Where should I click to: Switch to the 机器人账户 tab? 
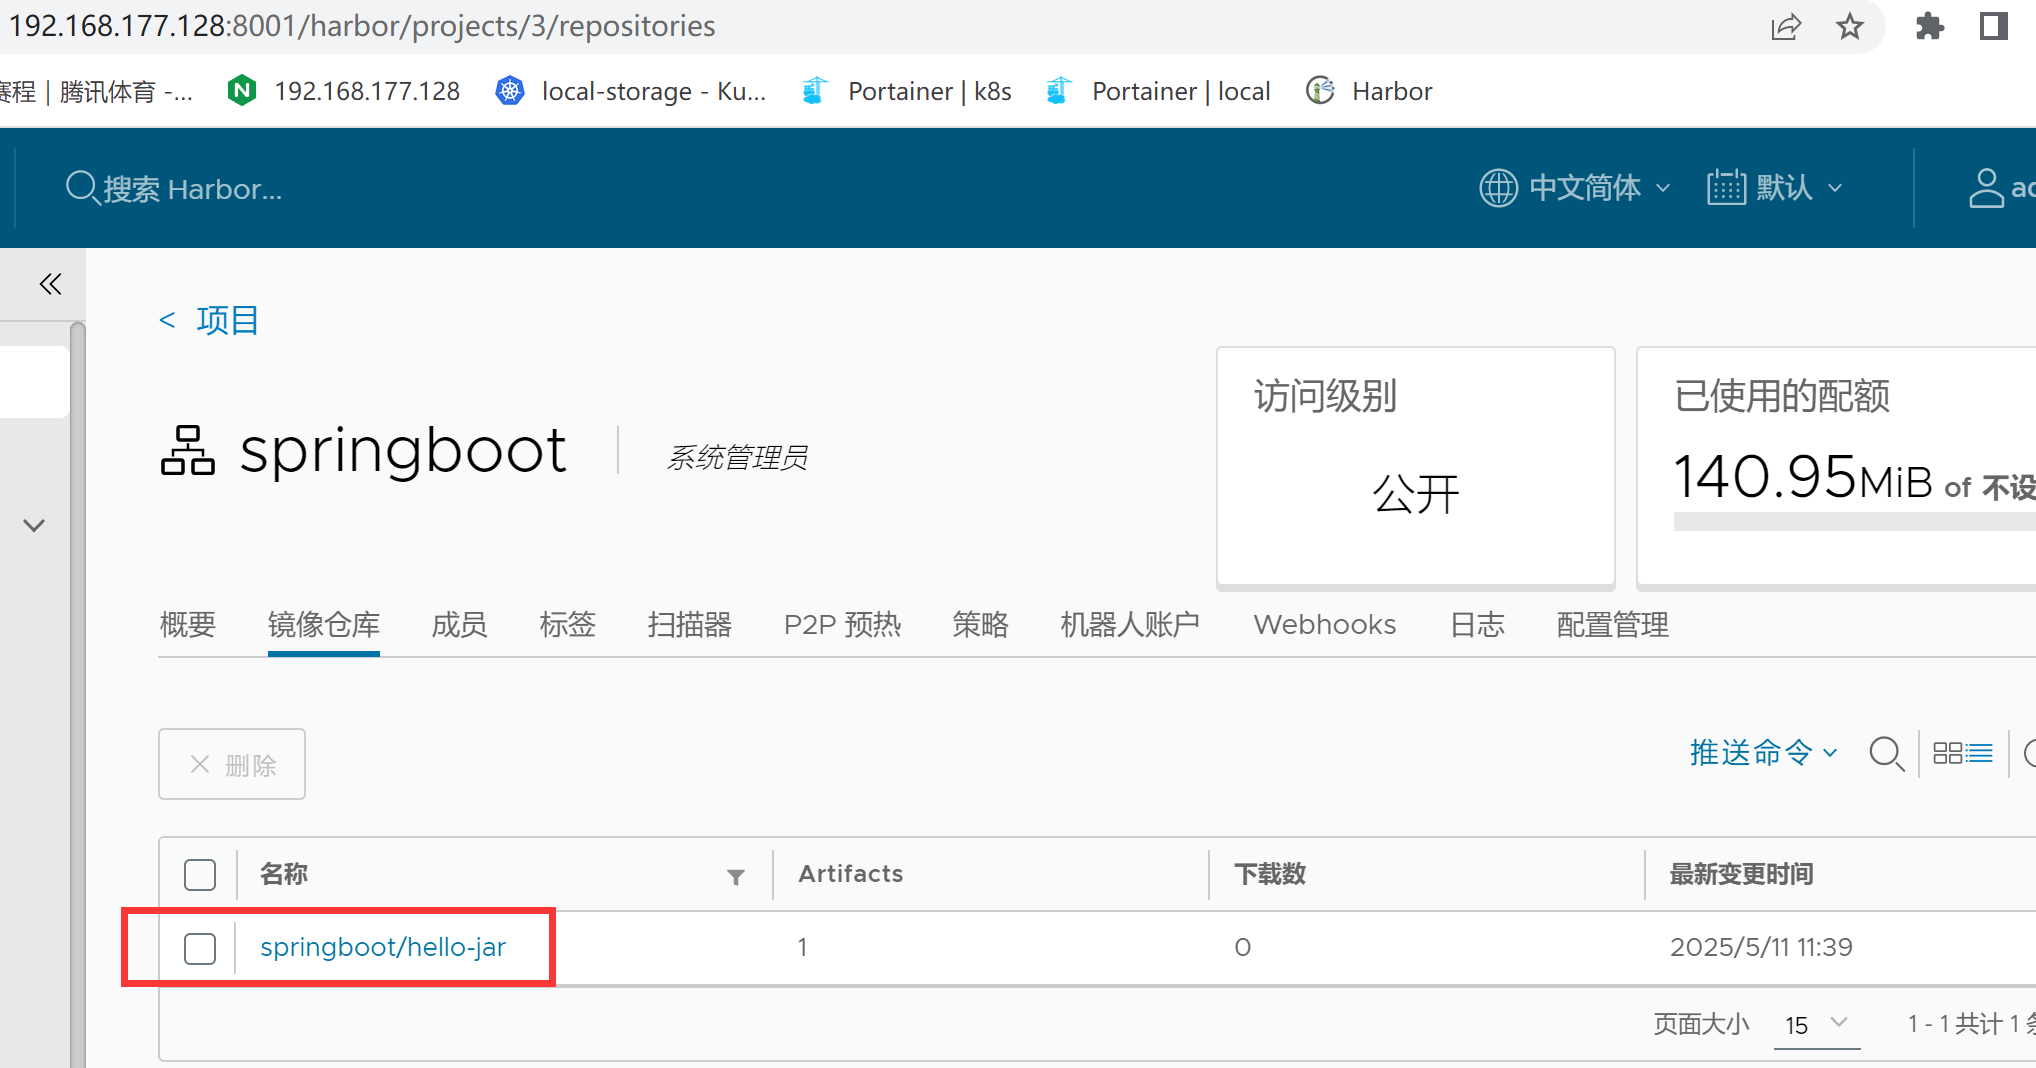(x=1130, y=625)
